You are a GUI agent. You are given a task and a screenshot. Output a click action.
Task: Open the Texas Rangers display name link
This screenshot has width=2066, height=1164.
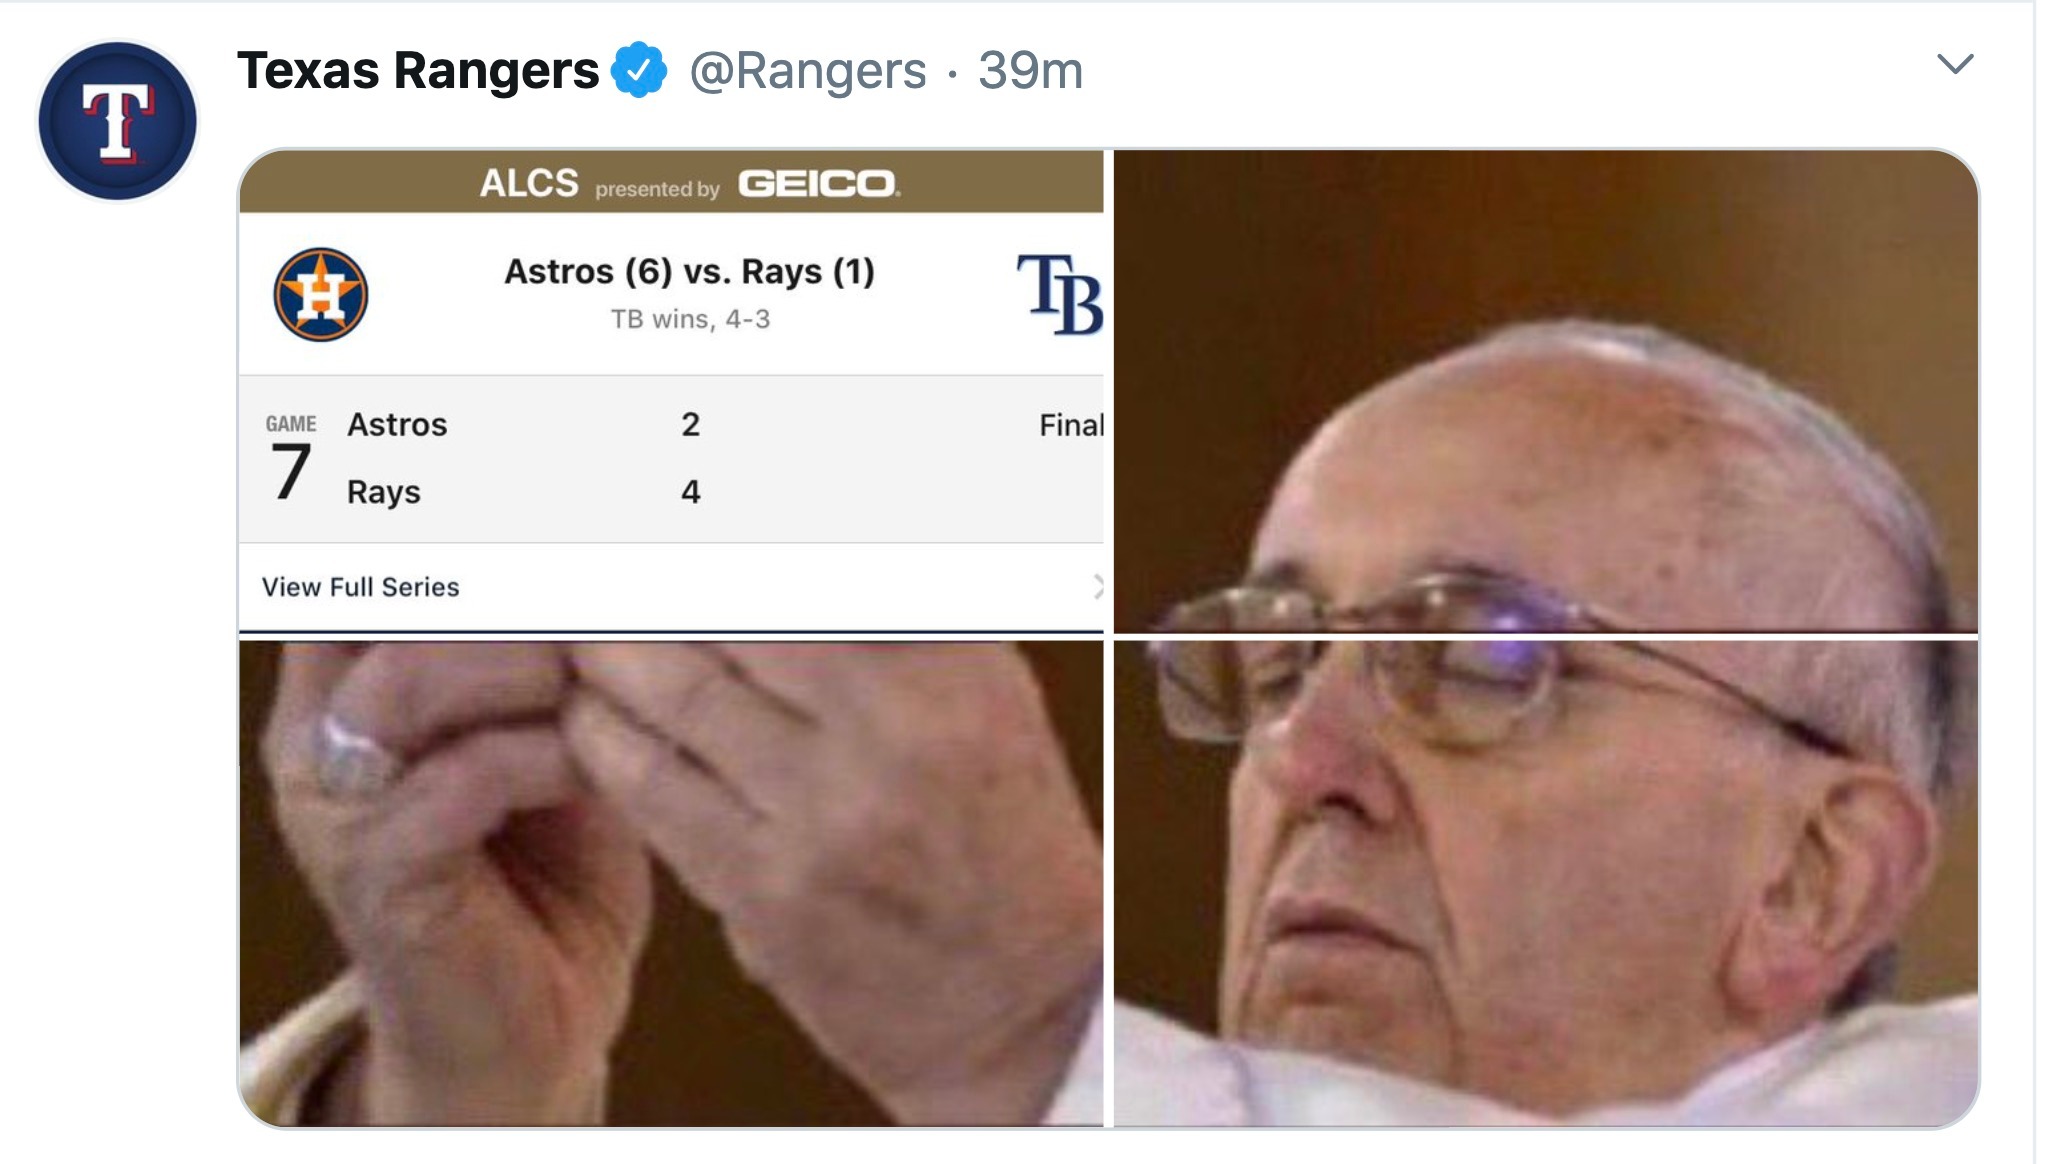(417, 71)
